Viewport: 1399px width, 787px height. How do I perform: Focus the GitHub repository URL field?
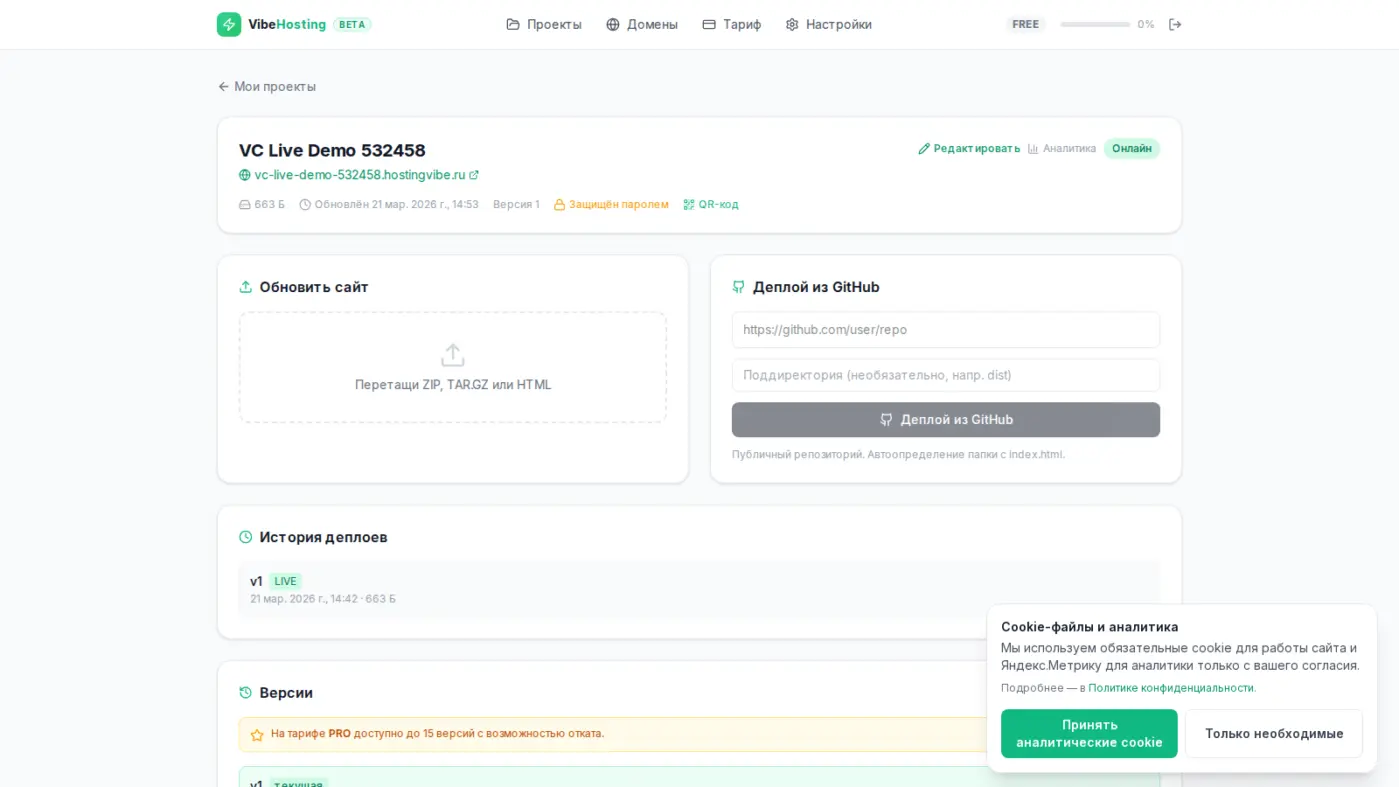[x=946, y=329]
